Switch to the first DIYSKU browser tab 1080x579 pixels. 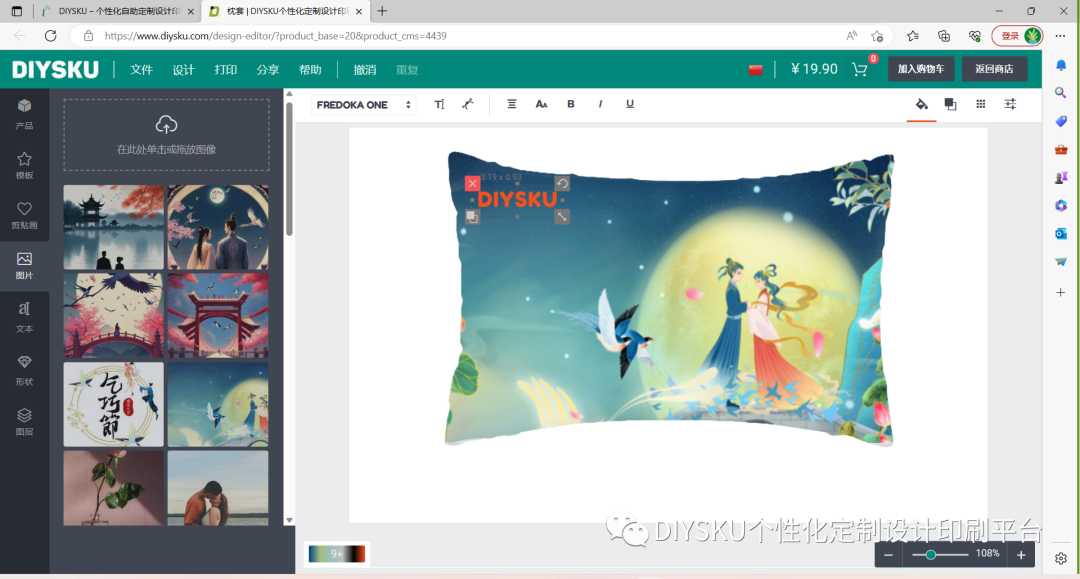point(118,11)
